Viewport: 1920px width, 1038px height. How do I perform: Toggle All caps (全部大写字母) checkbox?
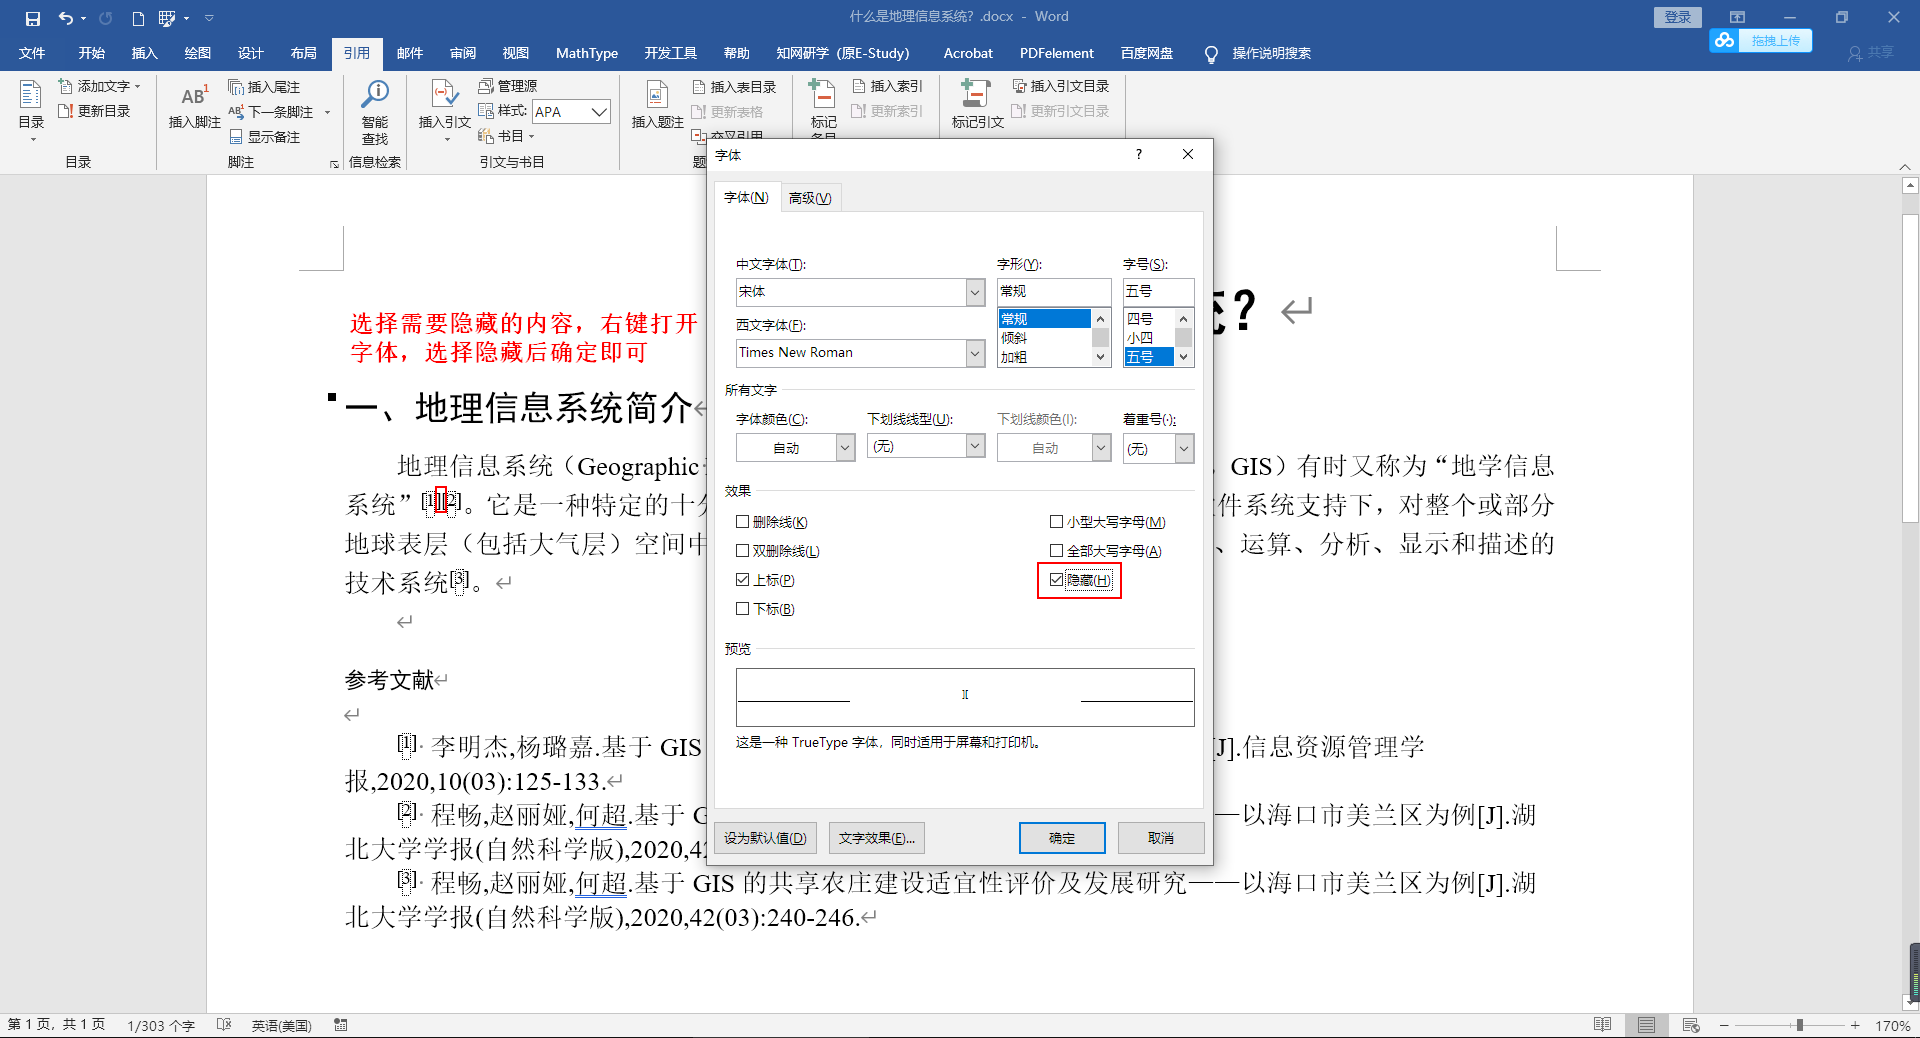[1056, 551]
